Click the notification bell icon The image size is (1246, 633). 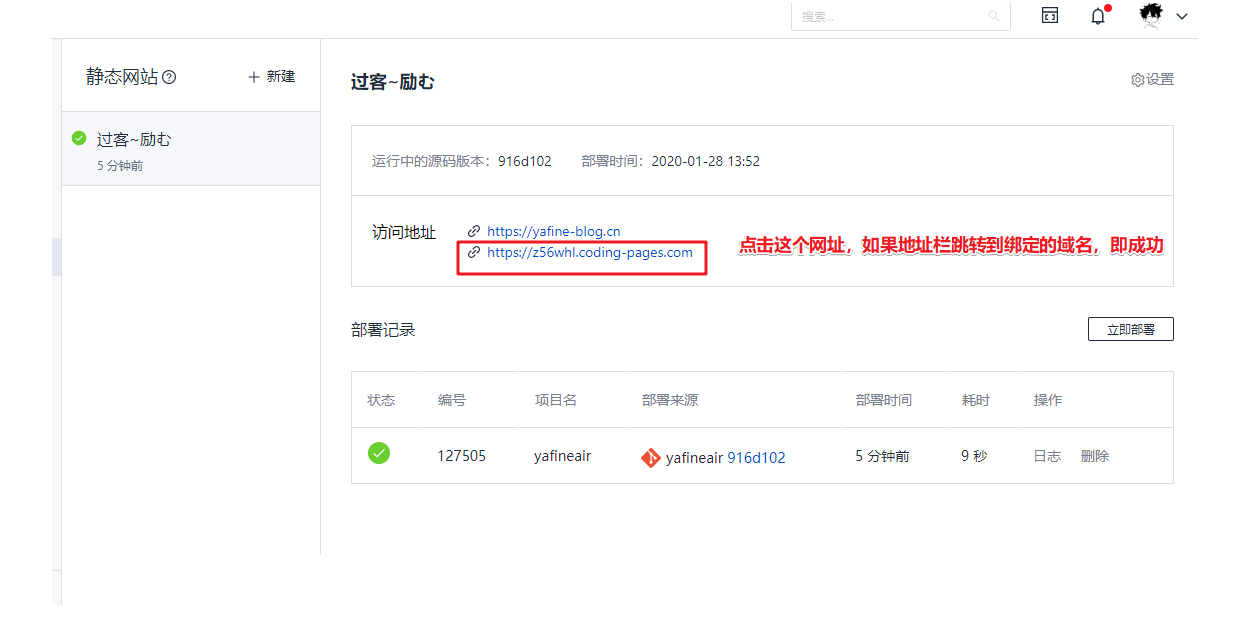pyautogui.click(x=1098, y=16)
